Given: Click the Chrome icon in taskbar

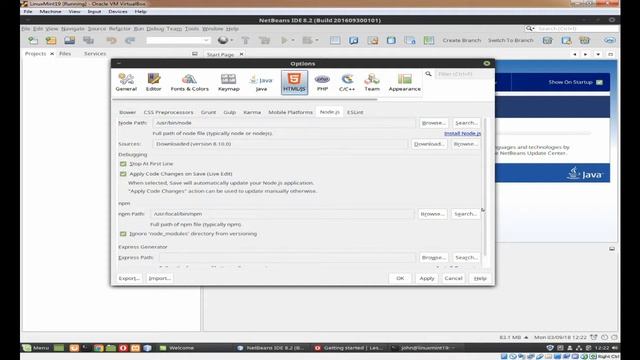Looking at the screenshot, I should tap(98, 348).
